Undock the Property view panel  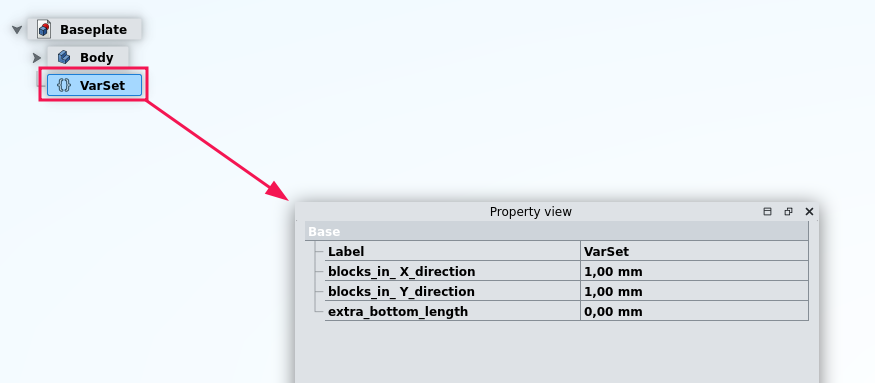[x=788, y=212]
